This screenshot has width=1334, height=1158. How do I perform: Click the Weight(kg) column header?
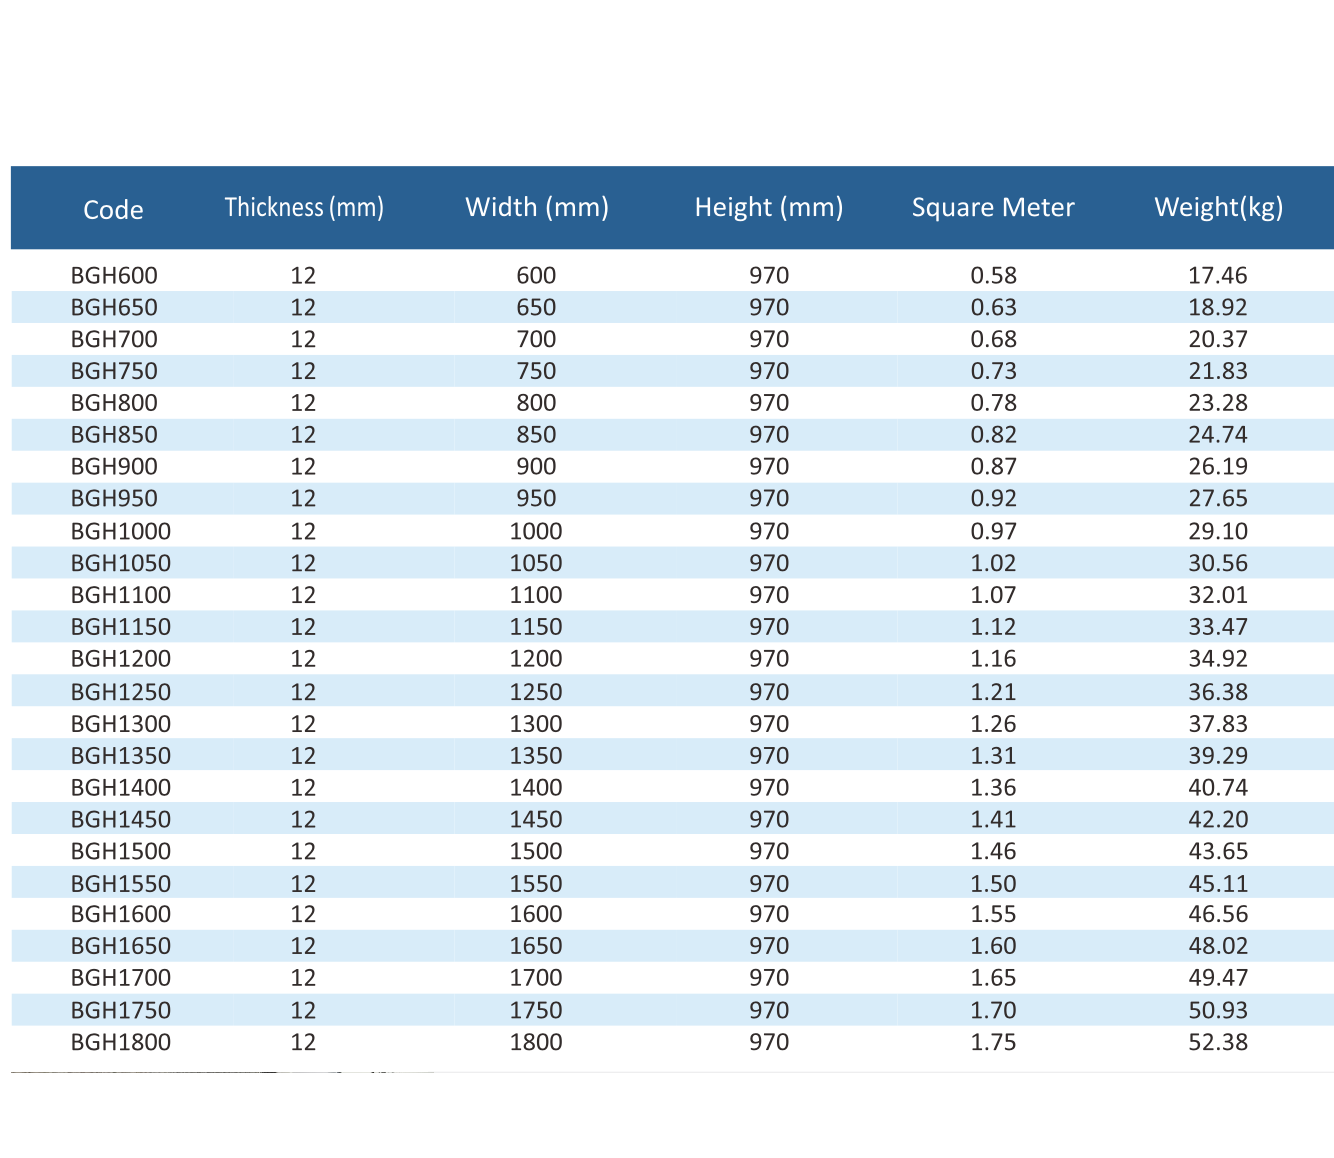pyautogui.click(x=1218, y=207)
